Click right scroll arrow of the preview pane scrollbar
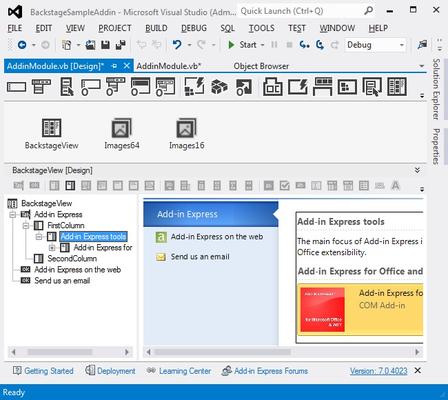Screen dimensions: 448x400 point(417,352)
